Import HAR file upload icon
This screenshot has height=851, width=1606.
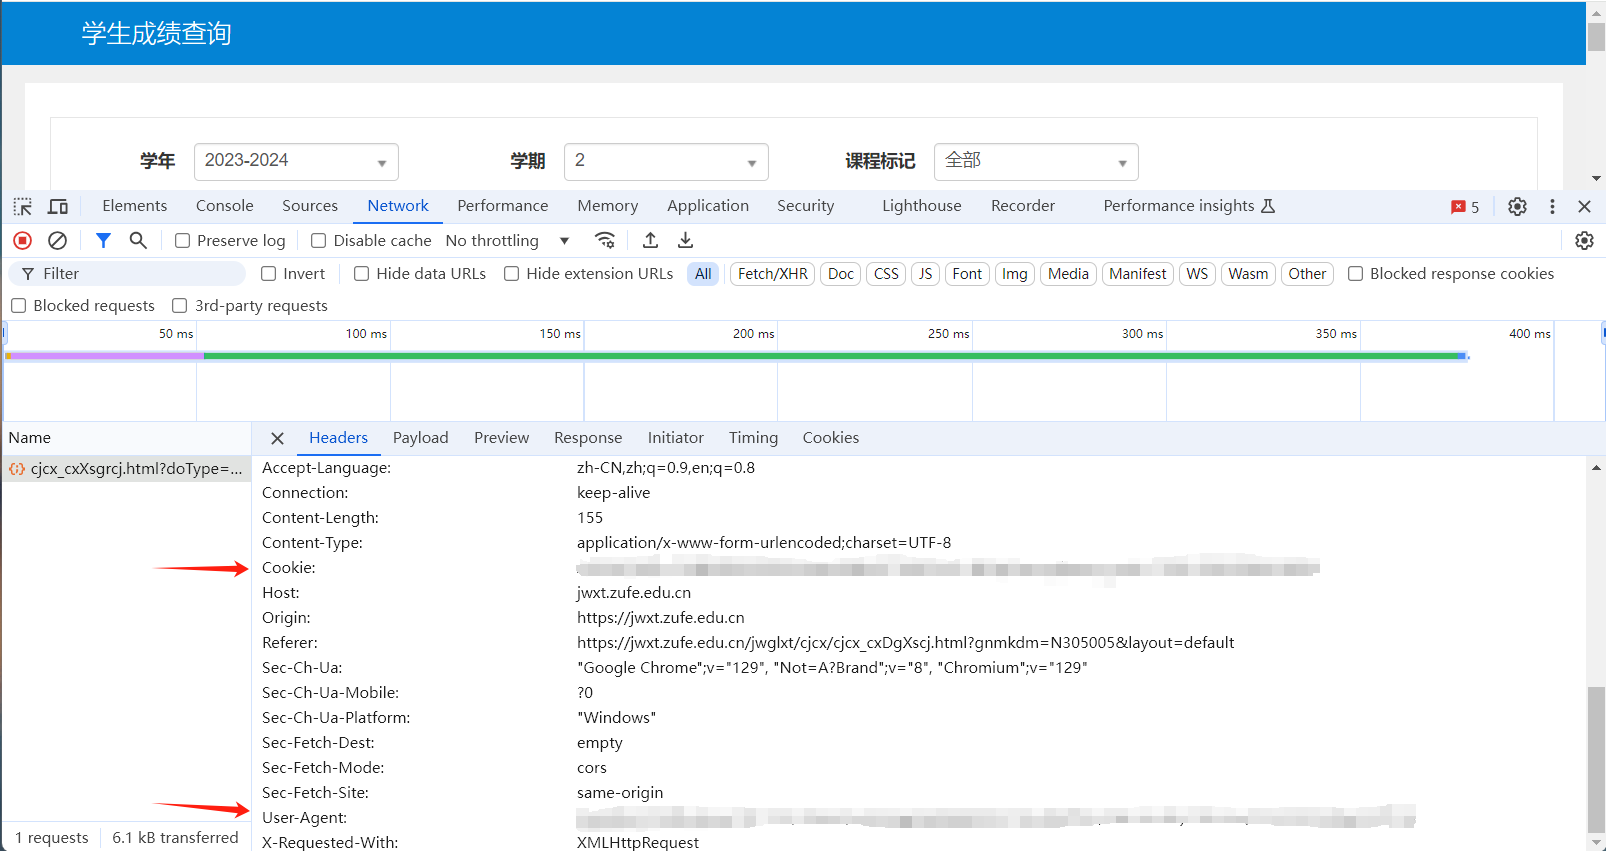650,240
